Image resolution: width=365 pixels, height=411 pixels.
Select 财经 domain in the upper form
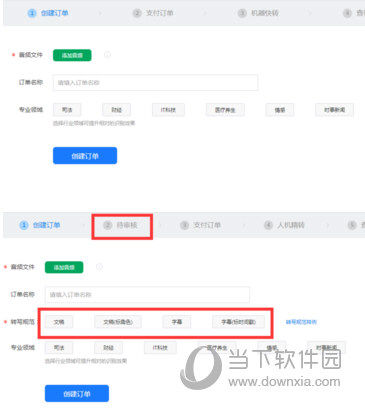pos(116,110)
